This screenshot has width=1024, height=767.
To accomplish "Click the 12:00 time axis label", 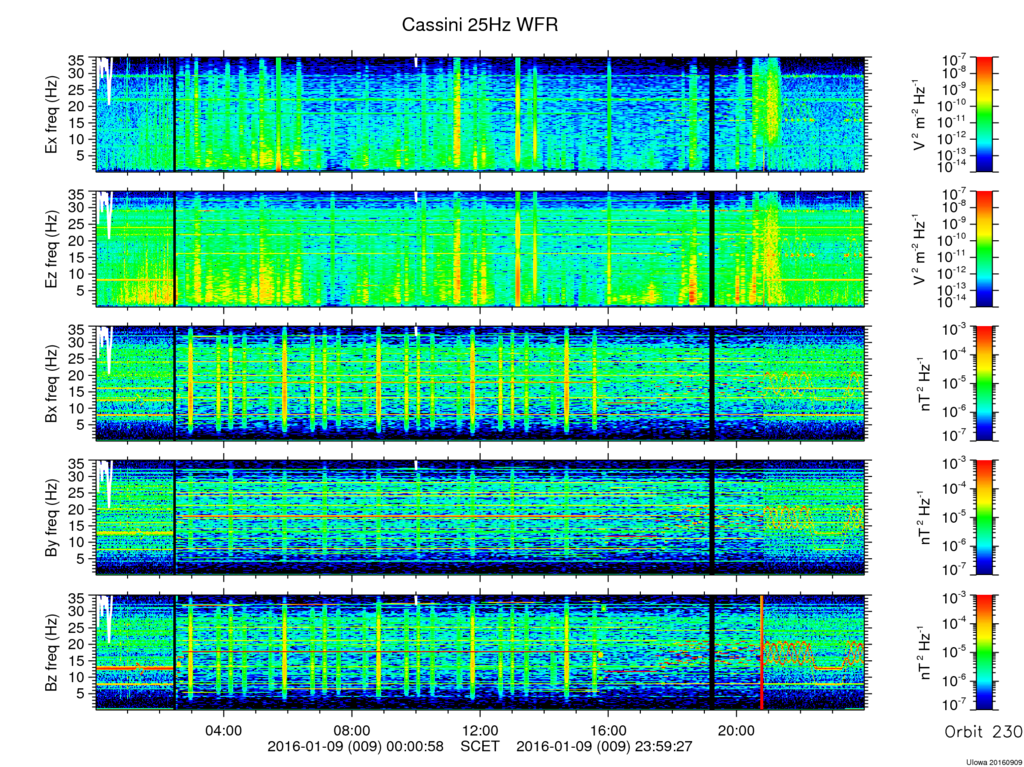I will coord(480,730).
